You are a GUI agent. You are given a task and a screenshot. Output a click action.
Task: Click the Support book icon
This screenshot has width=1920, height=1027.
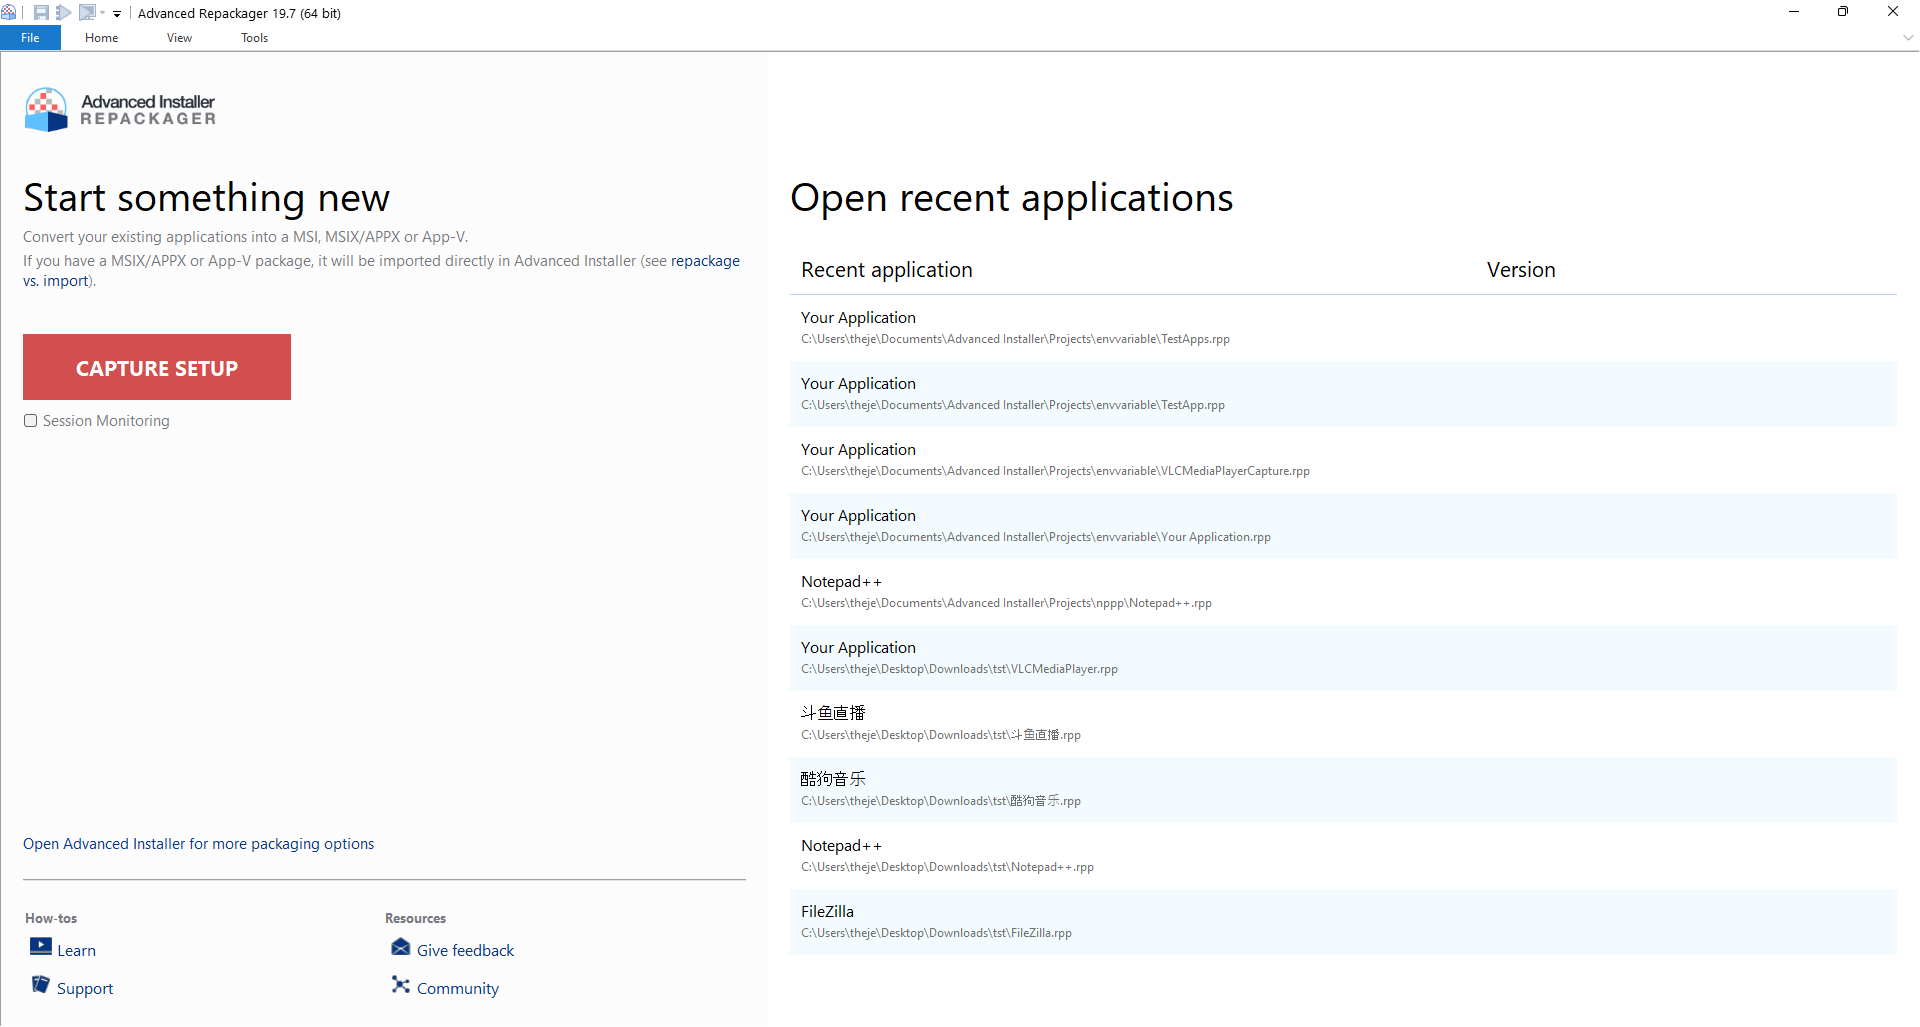pos(41,984)
